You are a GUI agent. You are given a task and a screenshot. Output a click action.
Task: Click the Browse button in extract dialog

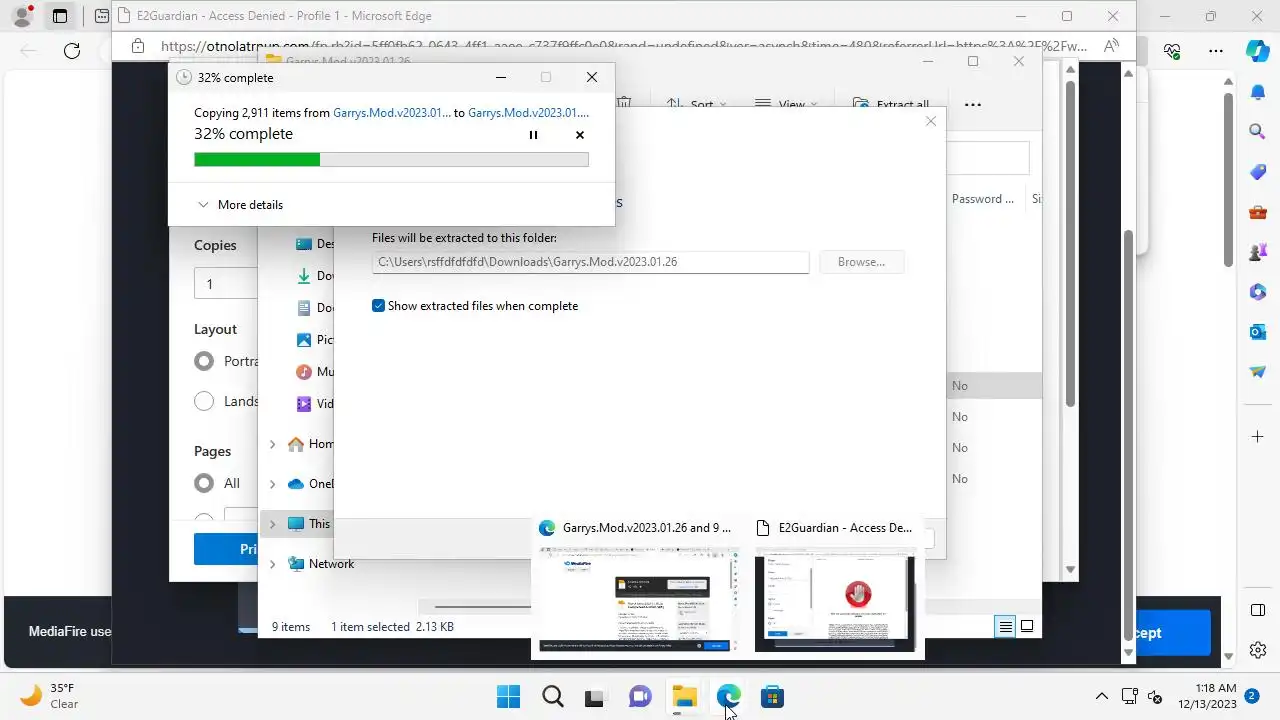coord(862,262)
